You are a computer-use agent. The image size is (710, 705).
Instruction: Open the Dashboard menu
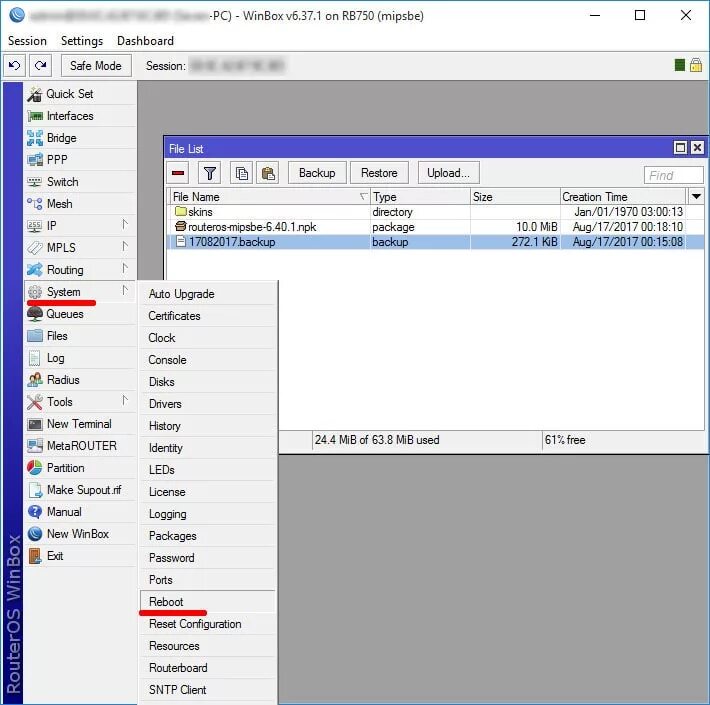tap(145, 41)
